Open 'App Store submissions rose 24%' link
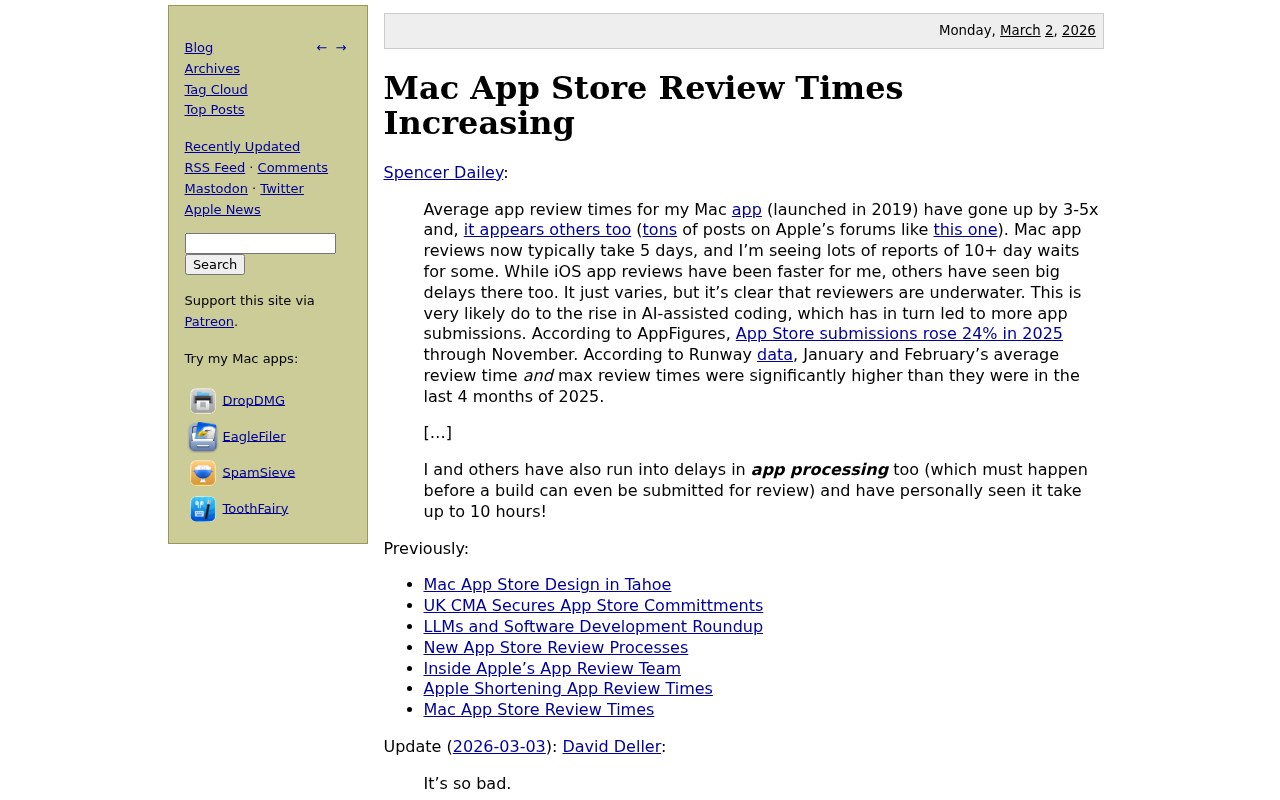 [x=899, y=334]
